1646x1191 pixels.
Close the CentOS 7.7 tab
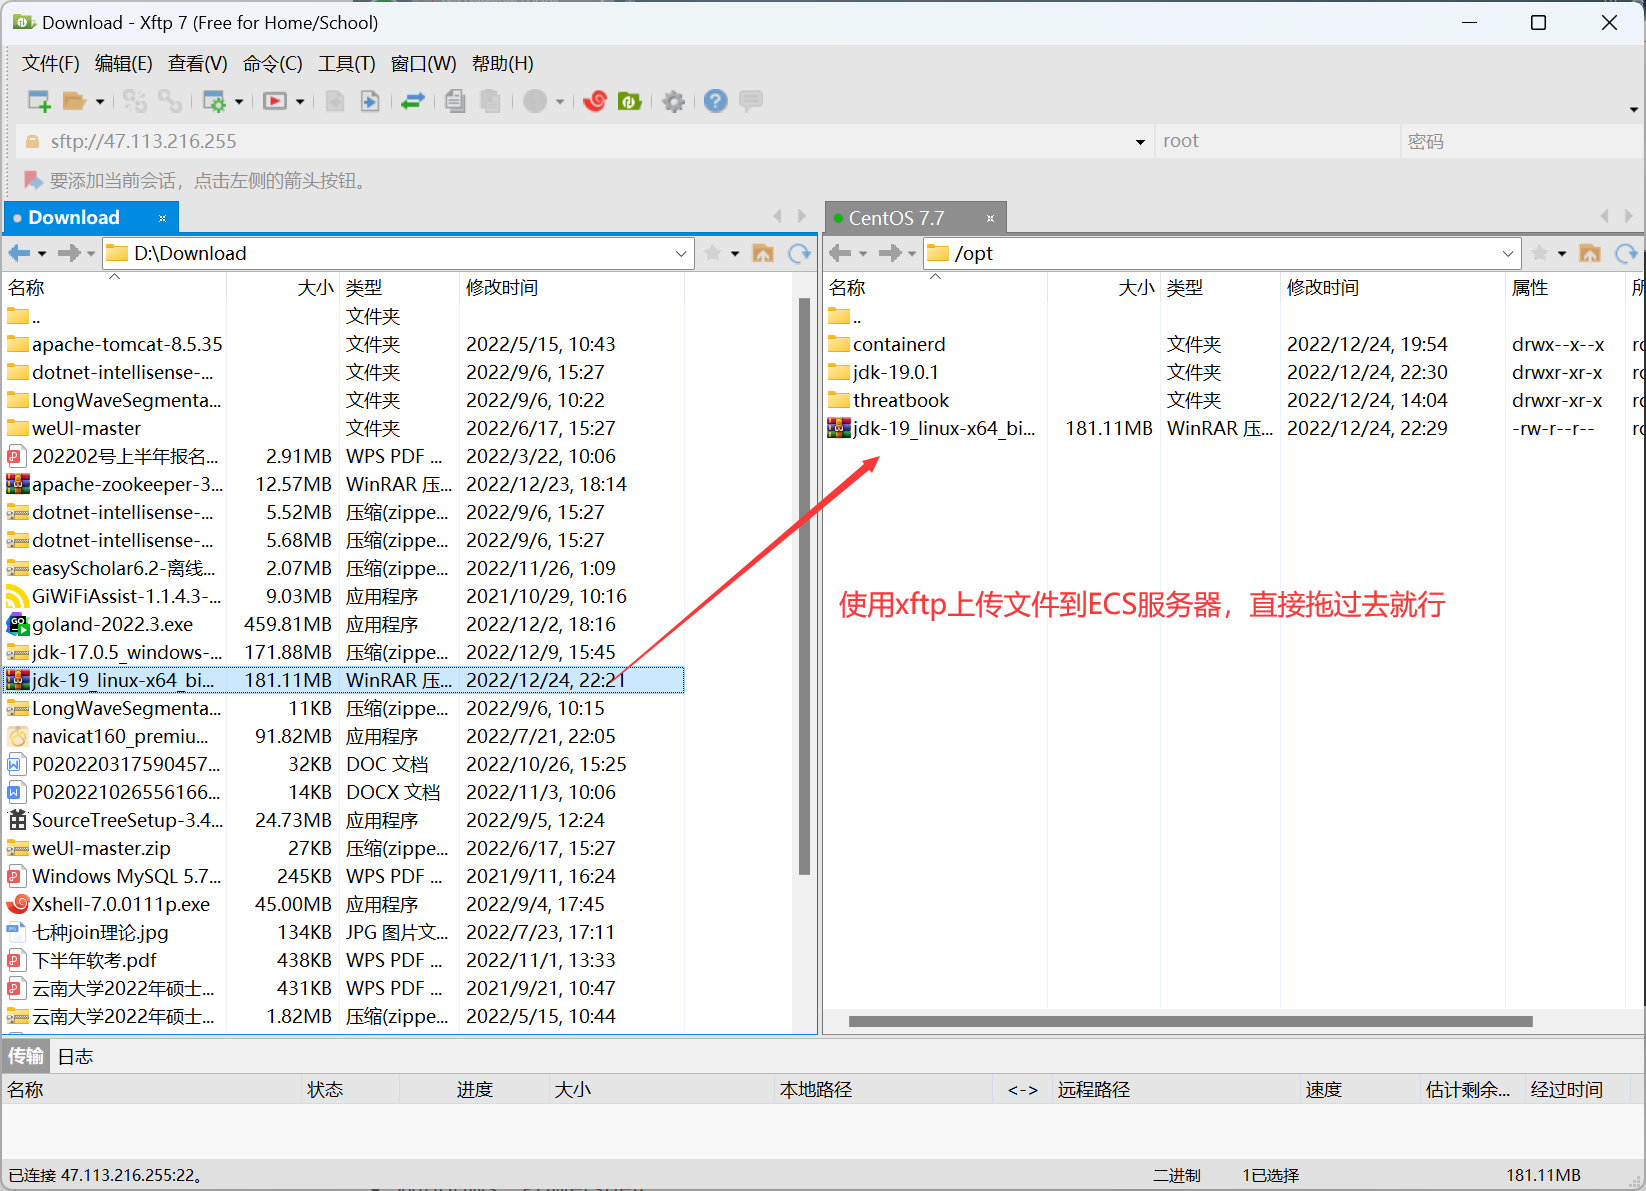click(990, 218)
